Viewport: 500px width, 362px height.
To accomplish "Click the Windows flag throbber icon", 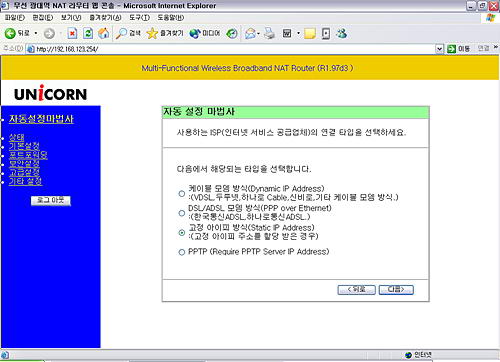I will pos(490,18).
